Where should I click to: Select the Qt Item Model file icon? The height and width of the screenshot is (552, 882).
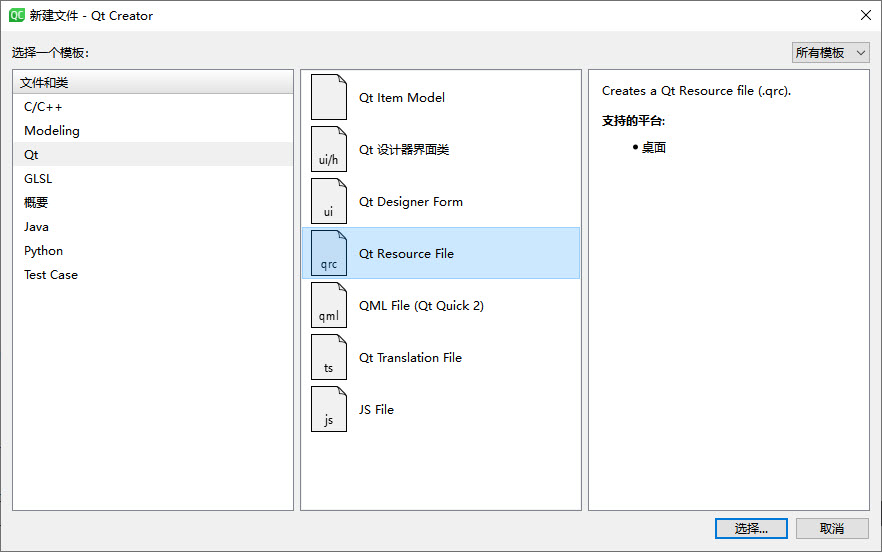click(x=329, y=97)
